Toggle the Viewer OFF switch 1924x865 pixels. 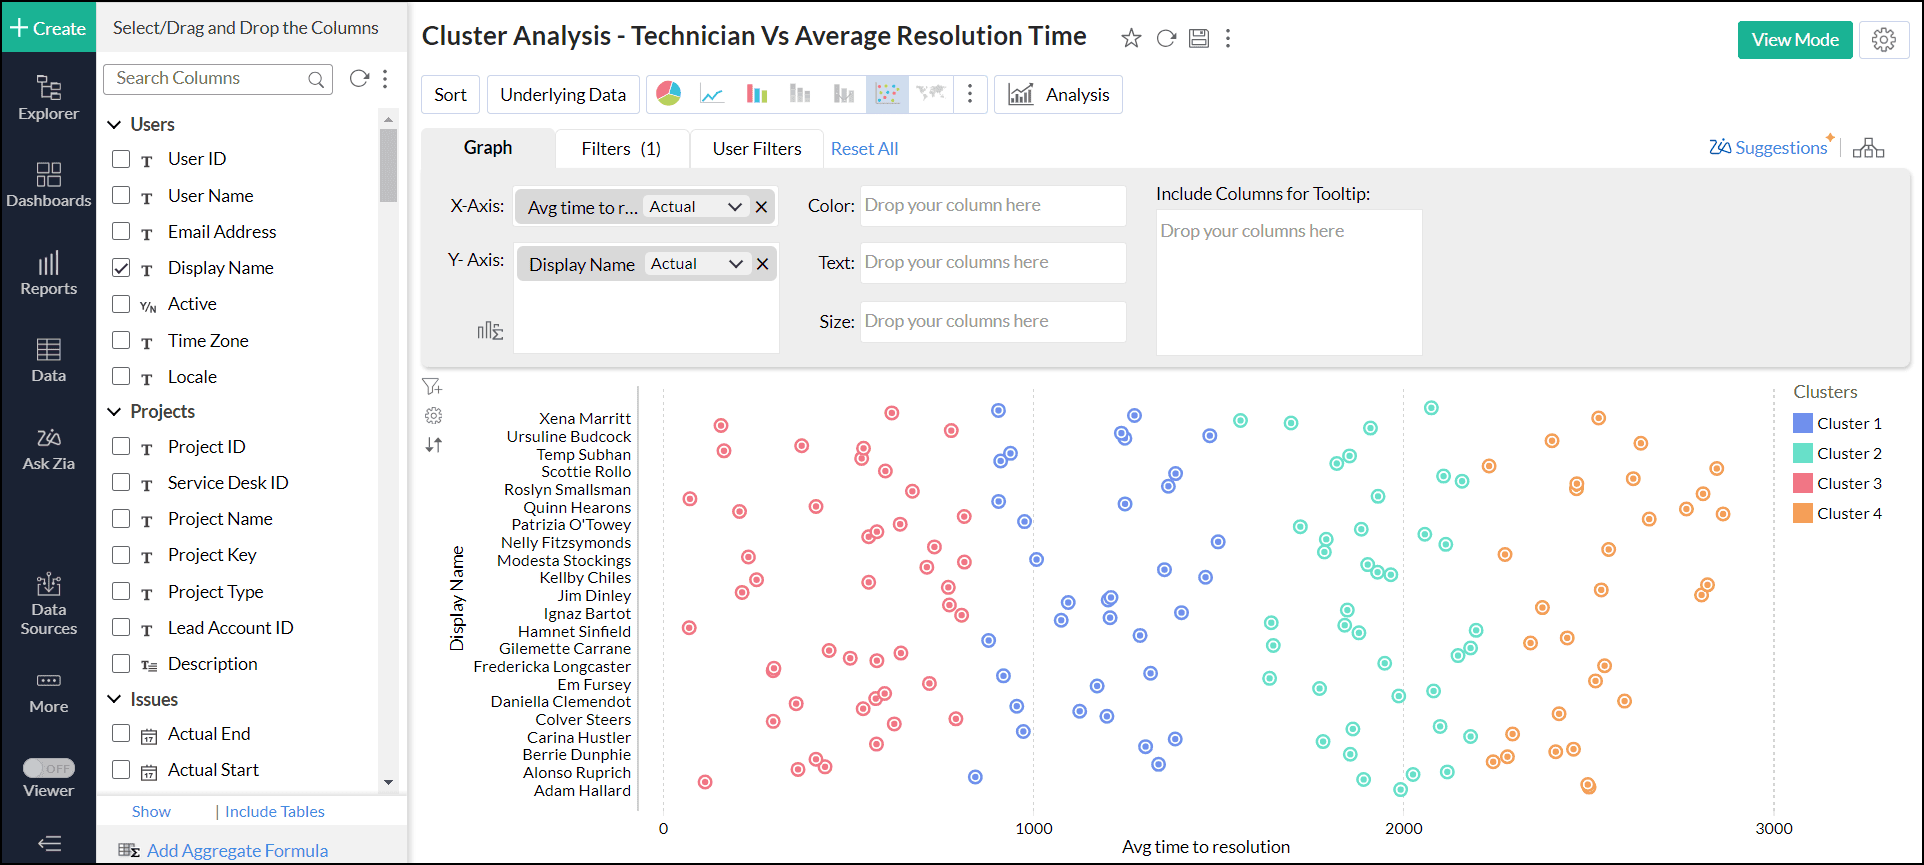click(49, 768)
